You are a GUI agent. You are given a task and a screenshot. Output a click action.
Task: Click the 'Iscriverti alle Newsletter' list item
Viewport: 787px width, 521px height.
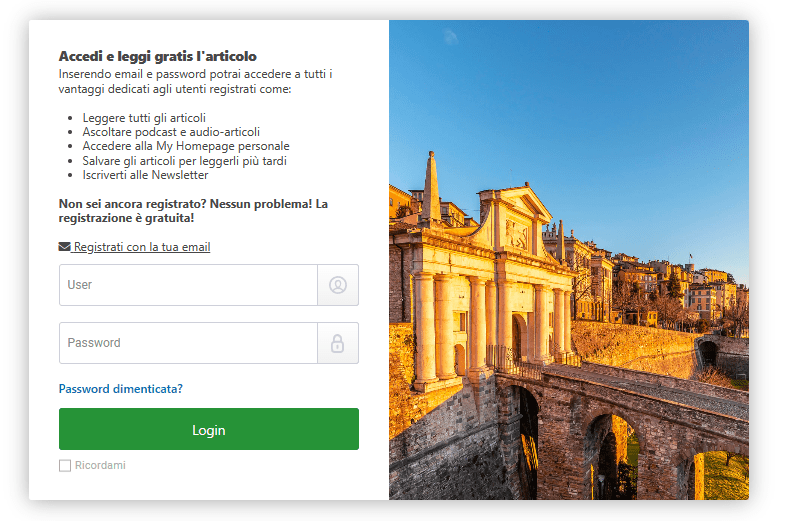point(145,175)
